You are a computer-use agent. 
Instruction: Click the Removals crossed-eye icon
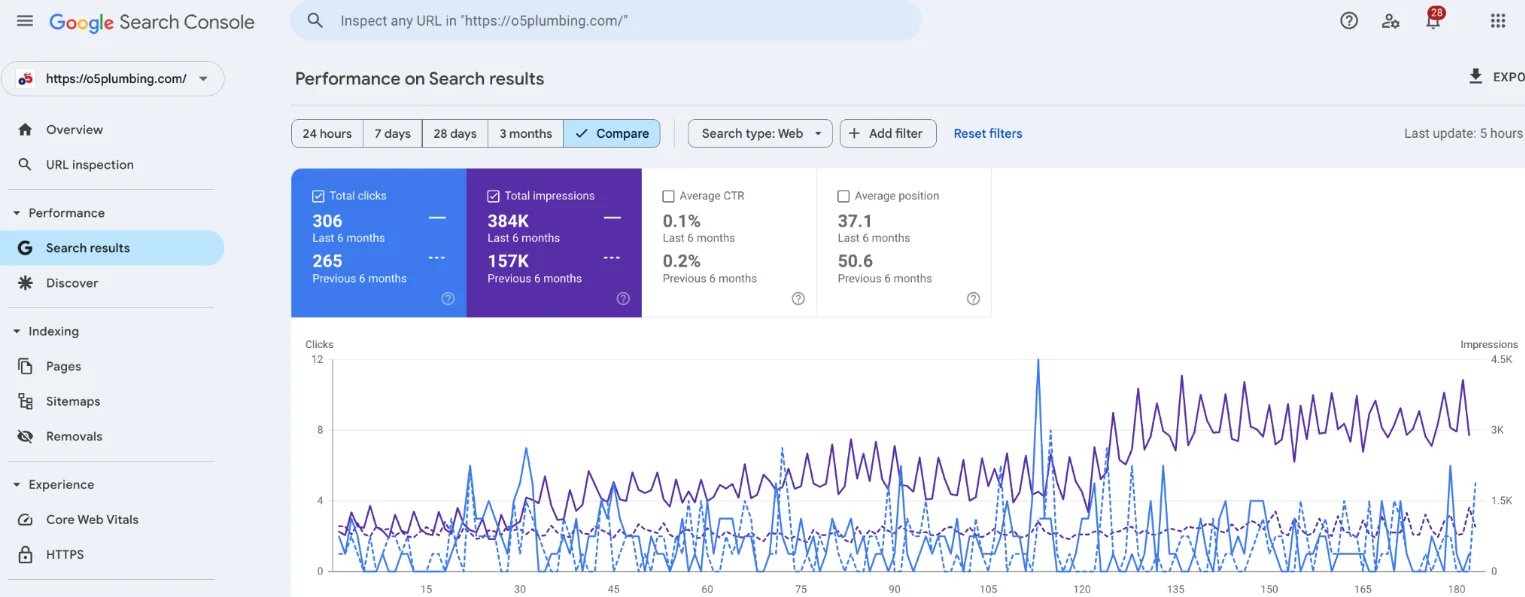tap(26, 436)
